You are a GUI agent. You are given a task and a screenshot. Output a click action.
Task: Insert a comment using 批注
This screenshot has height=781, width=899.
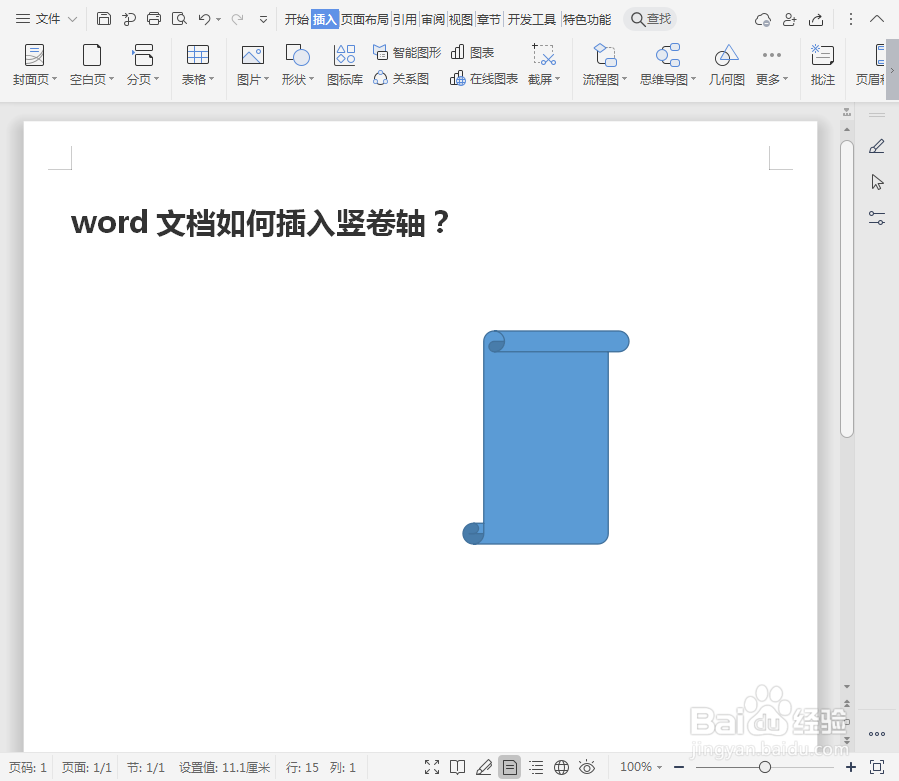(x=822, y=62)
